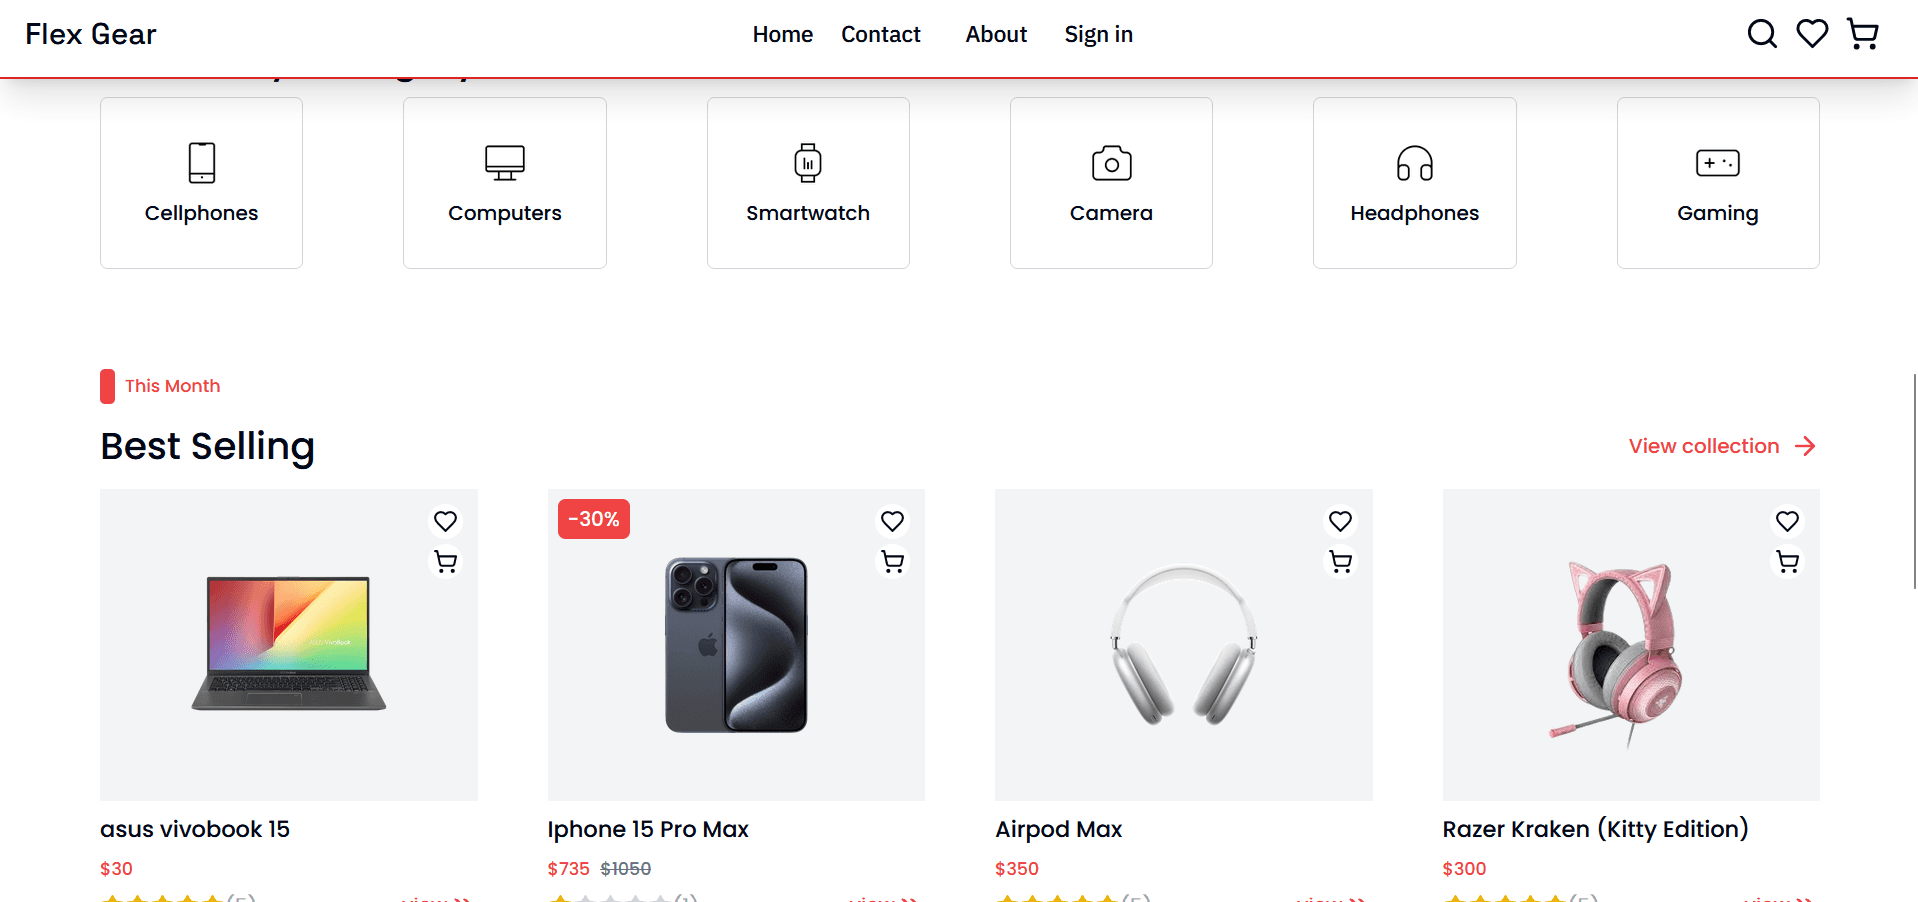Open the search magnifier icon in header

click(x=1762, y=34)
